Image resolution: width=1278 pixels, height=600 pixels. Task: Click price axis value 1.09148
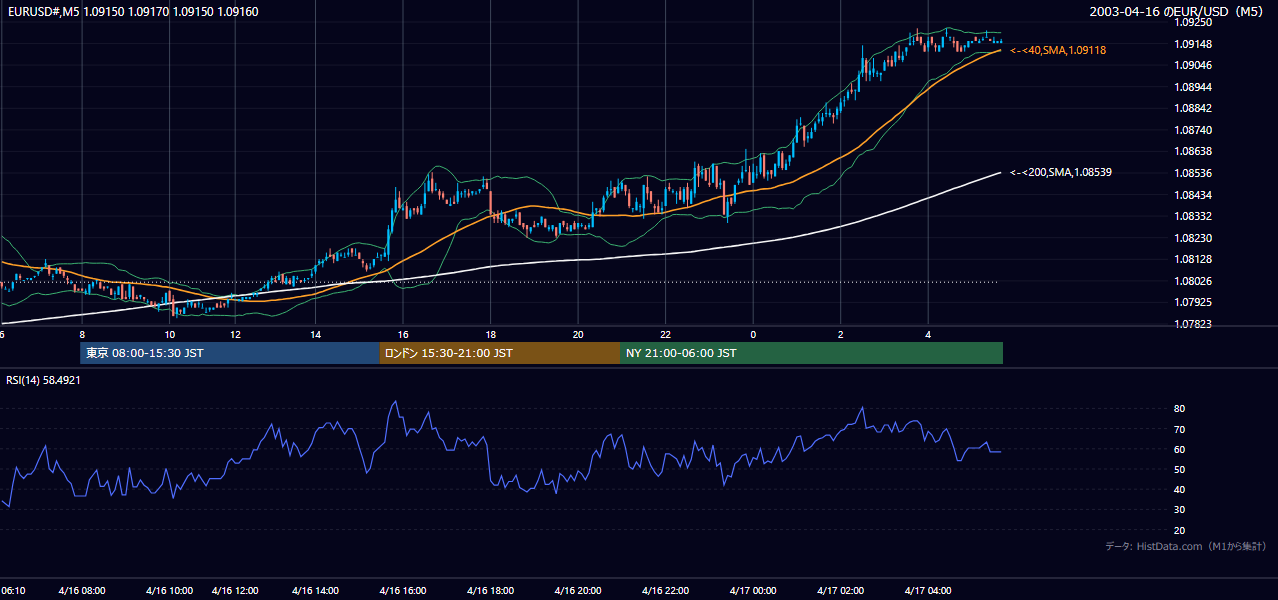point(1195,44)
